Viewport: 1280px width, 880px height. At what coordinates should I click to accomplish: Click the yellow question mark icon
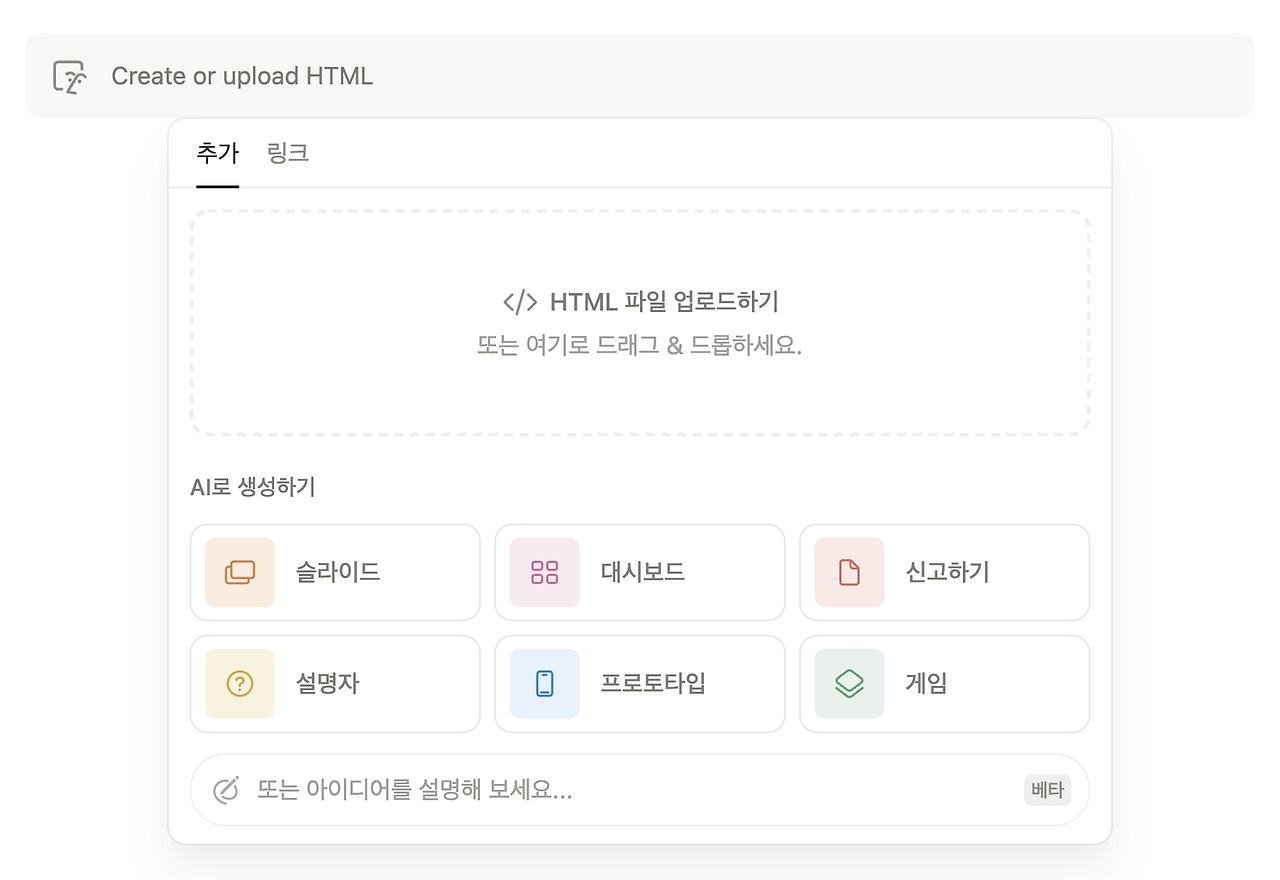[240, 684]
